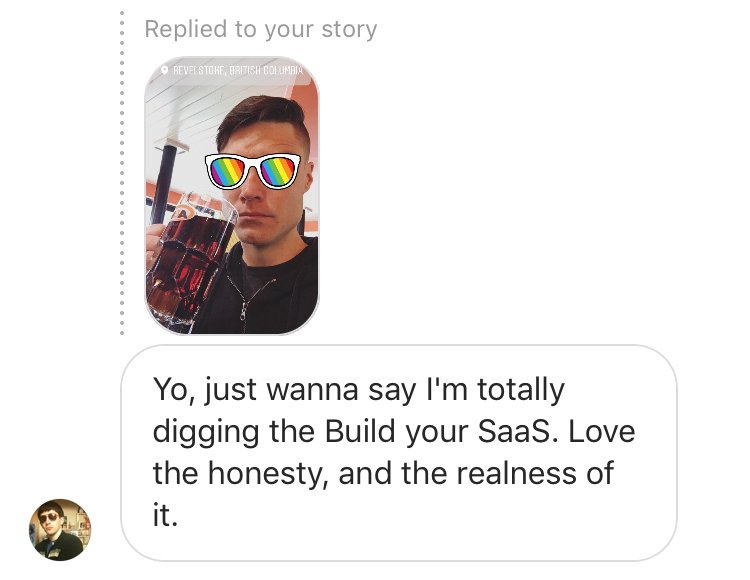Click the right rainbow lens of sunglasses
Image resolution: width=750 pixels, height=580 pixels.
(278, 172)
